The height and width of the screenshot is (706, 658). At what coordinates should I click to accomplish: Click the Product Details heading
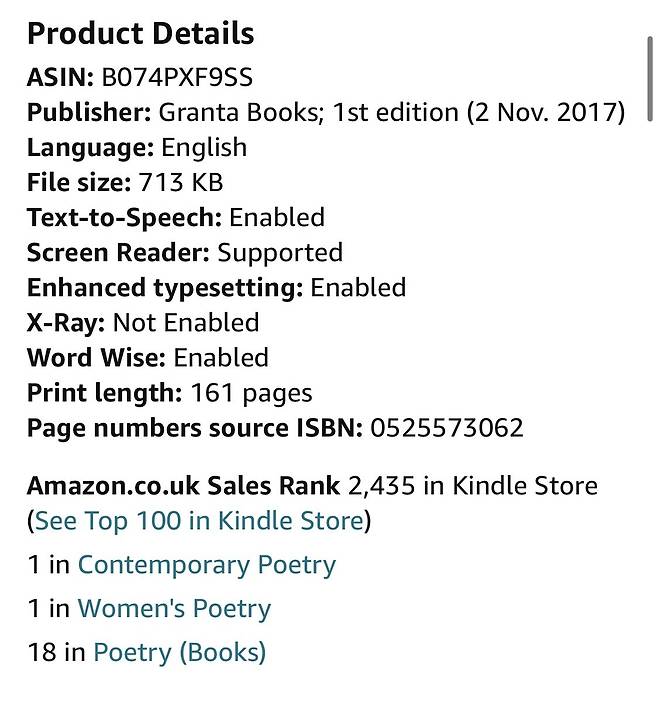click(140, 34)
